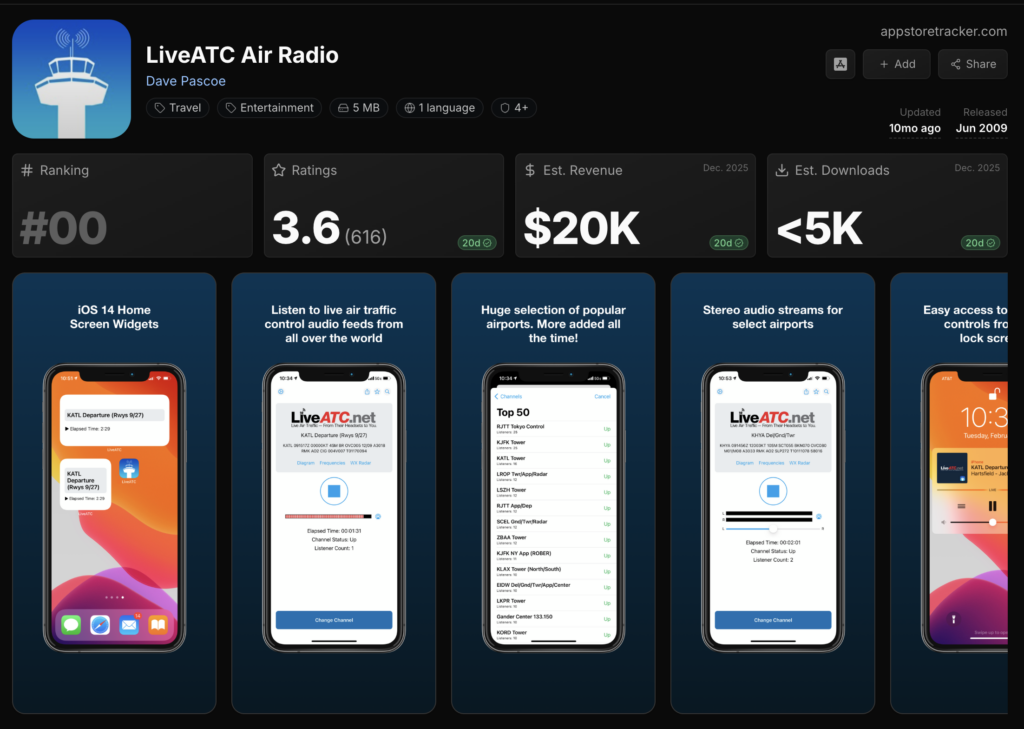The width and height of the screenshot is (1024, 729).
Task: Click the star icon beside Ratings
Action: (279, 171)
